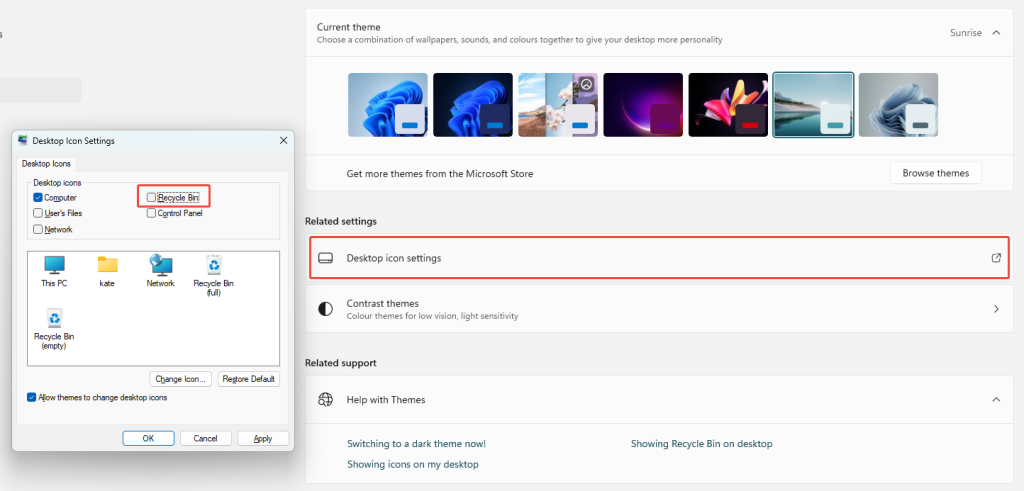Open the 'Showing Recycle Bin on desktop' link
Screen dimensions: 1024x491
701,444
